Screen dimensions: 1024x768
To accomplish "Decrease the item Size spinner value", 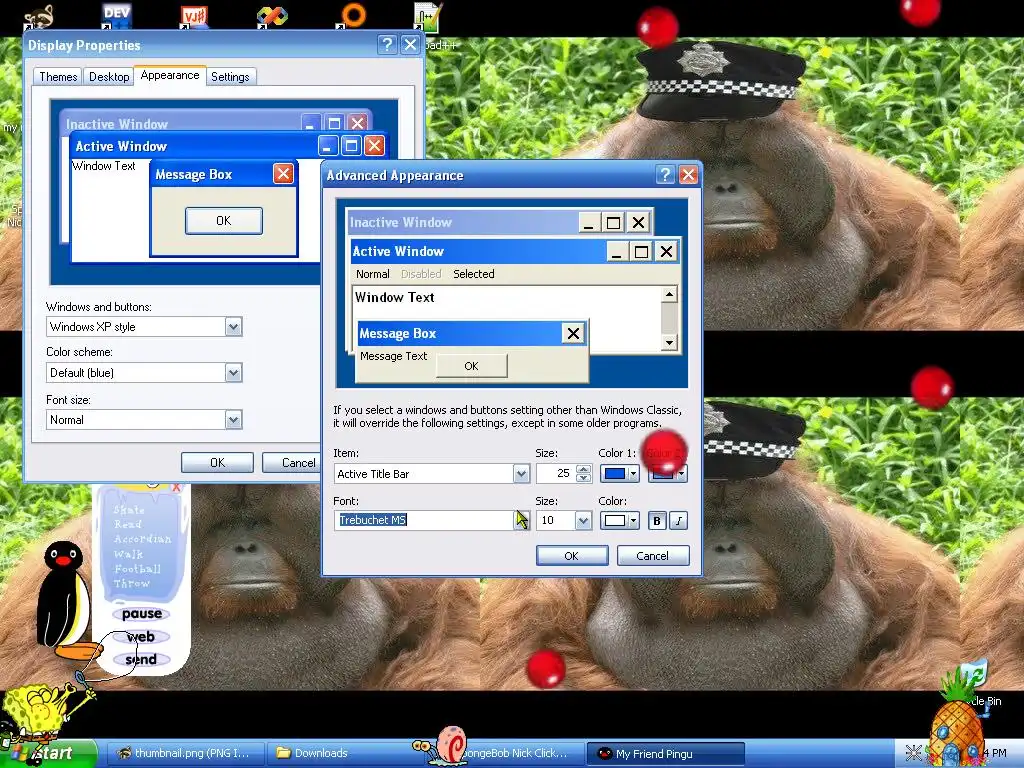I will click(x=584, y=478).
